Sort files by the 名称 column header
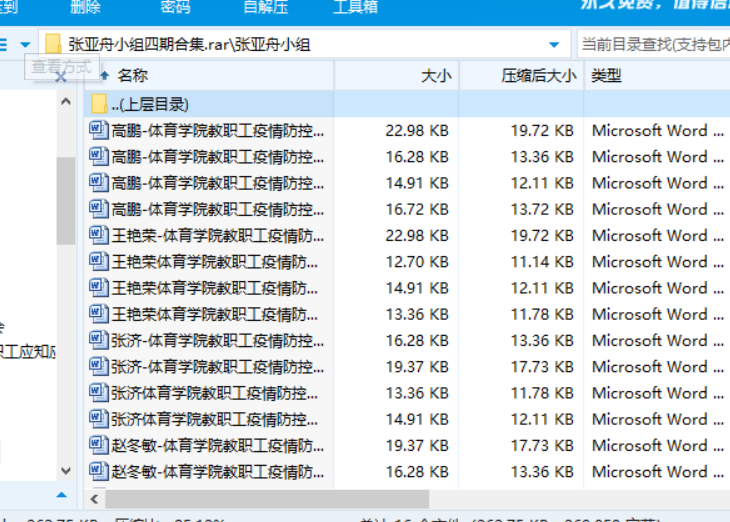Image resolution: width=730 pixels, height=522 pixels. click(132, 75)
